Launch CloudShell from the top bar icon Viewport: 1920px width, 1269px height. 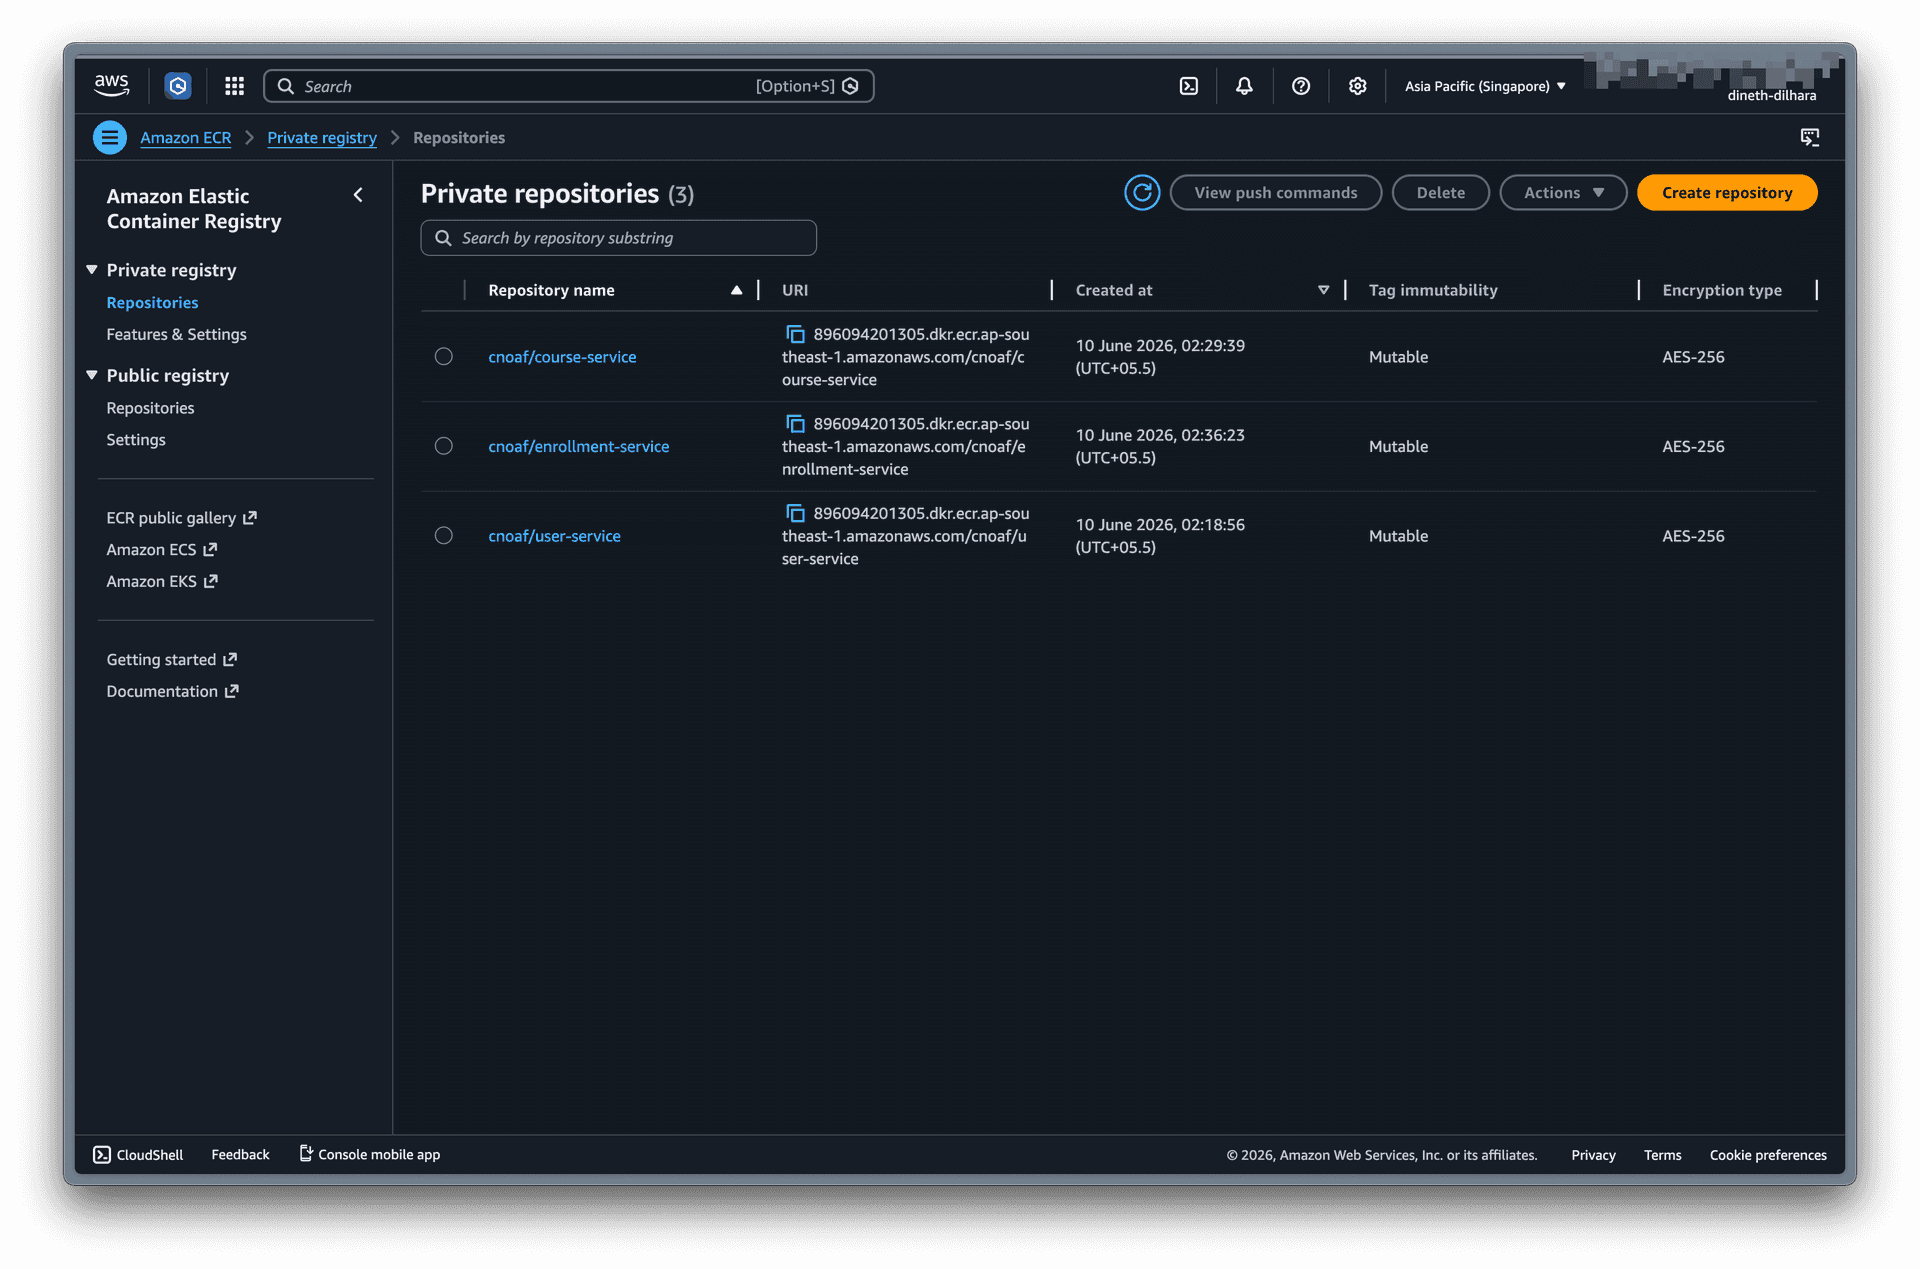tap(1188, 86)
